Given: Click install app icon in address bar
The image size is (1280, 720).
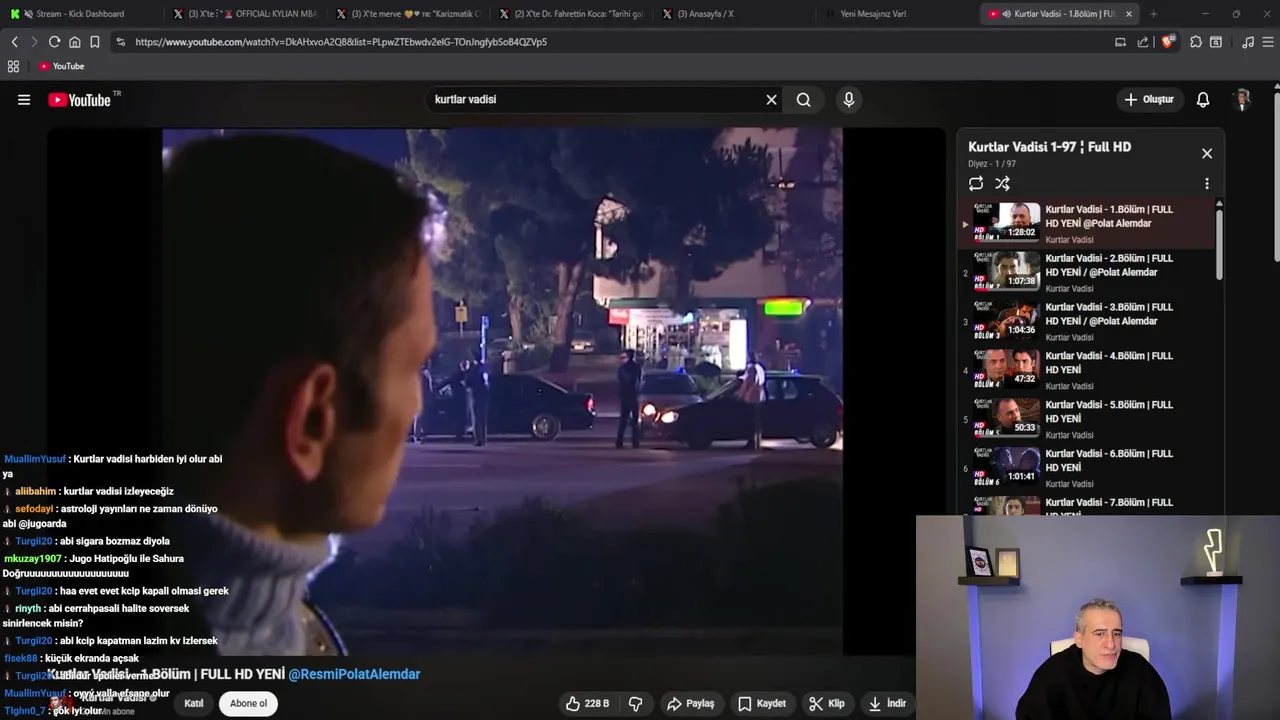Looking at the screenshot, I should pos(1120,42).
